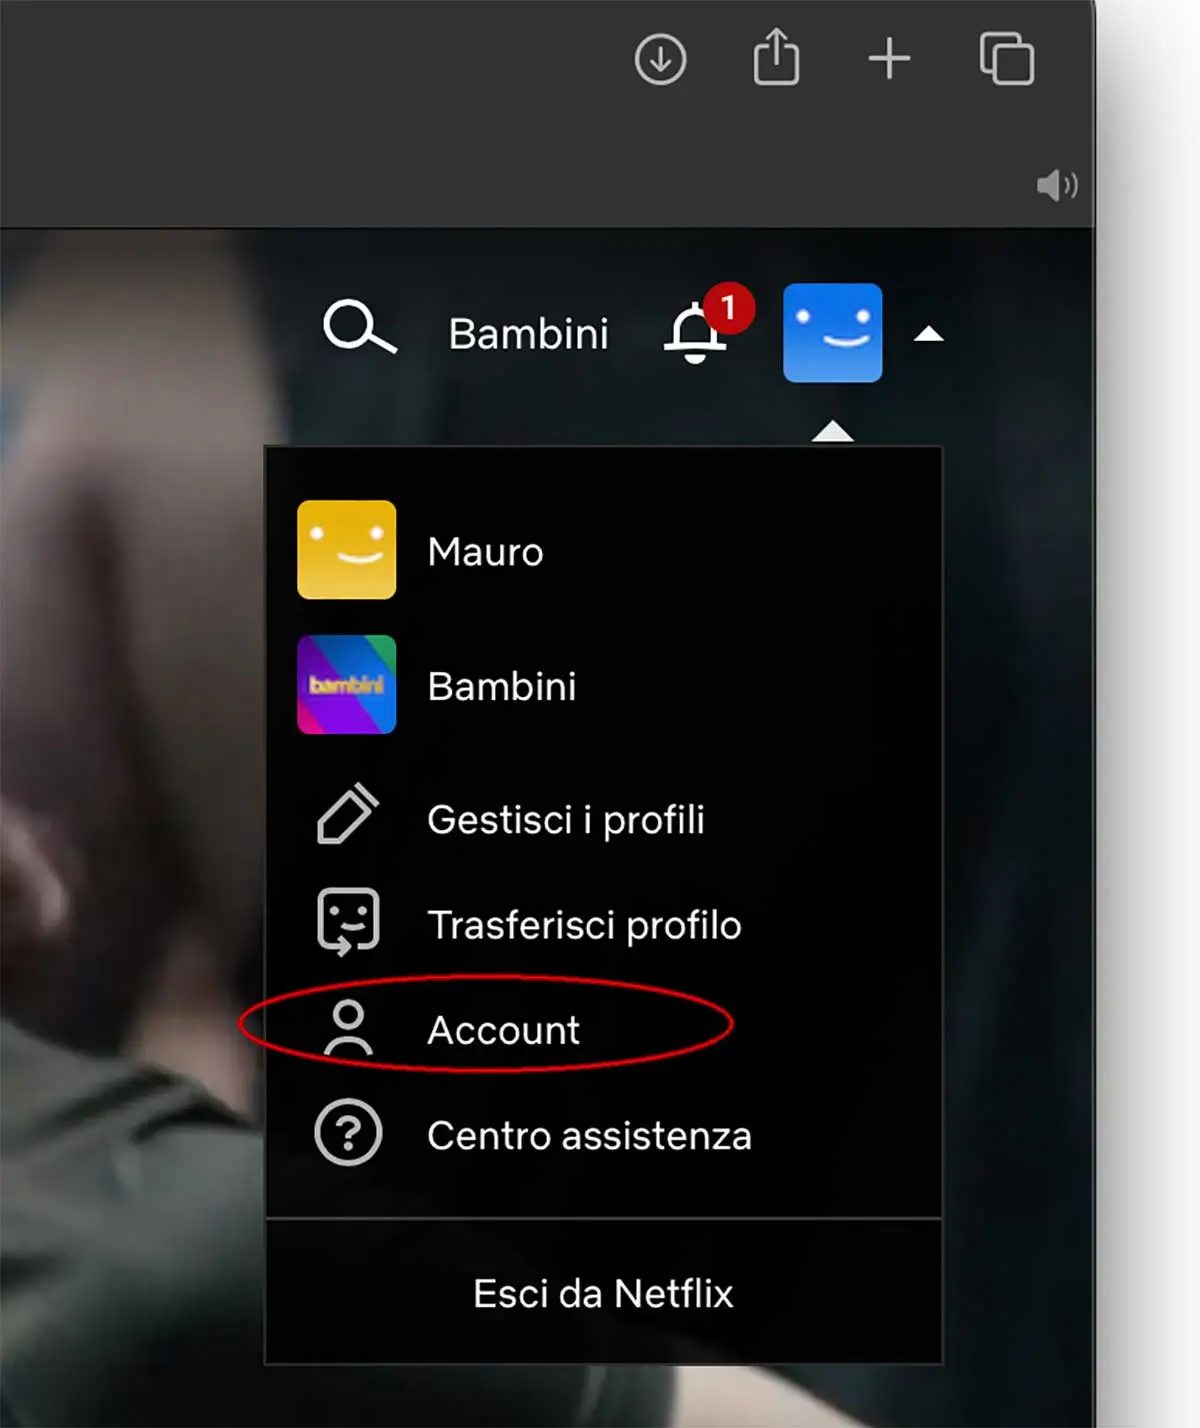
Task: Choose Centro assistenza from the menu
Action: tap(589, 1135)
